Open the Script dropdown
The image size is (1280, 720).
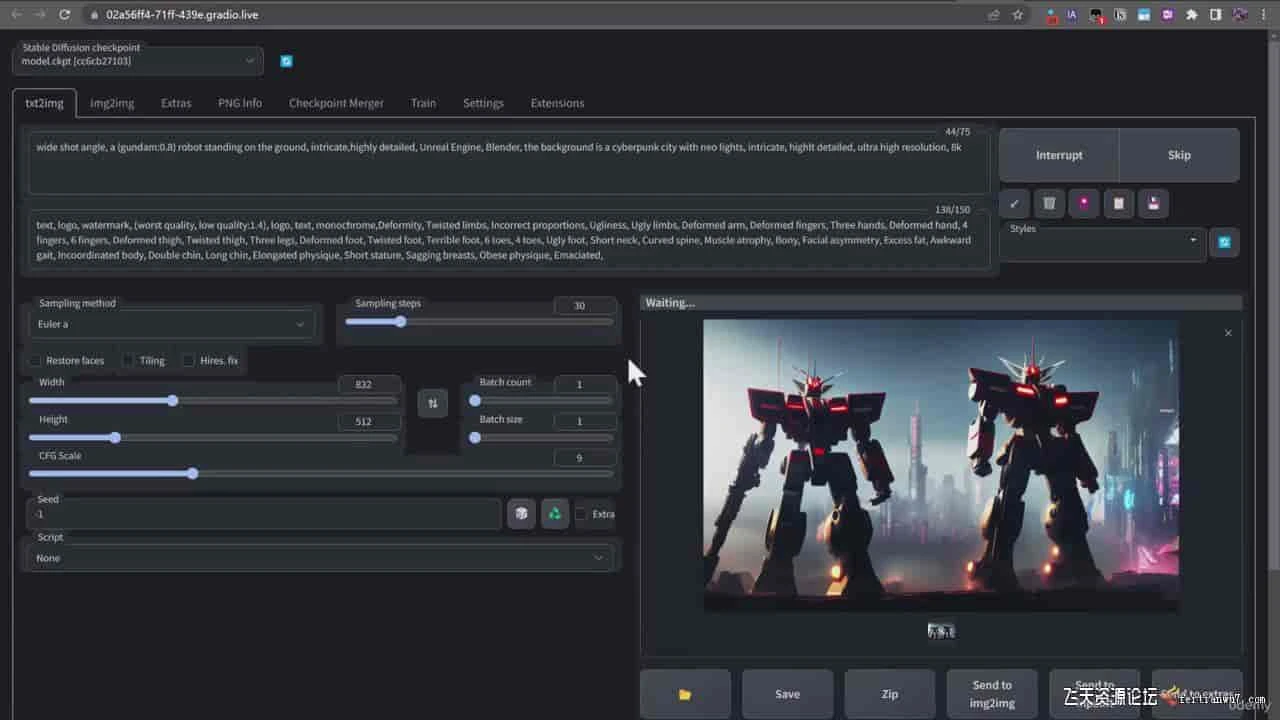[x=320, y=558]
